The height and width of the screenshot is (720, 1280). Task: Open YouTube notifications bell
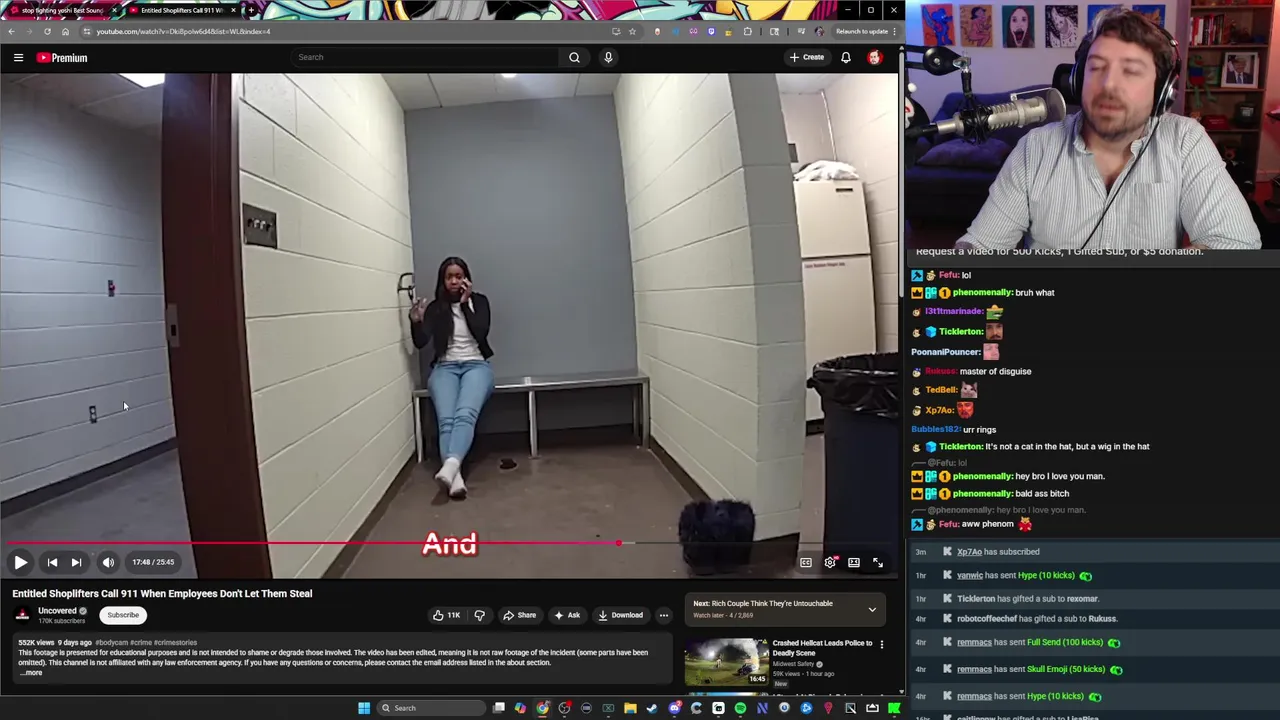click(x=846, y=57)
